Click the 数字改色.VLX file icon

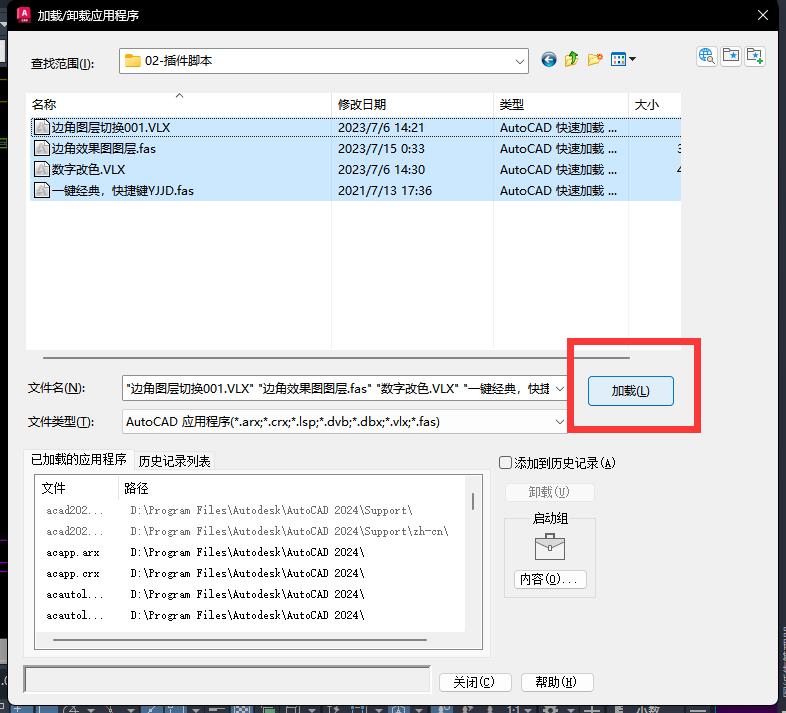42,169
